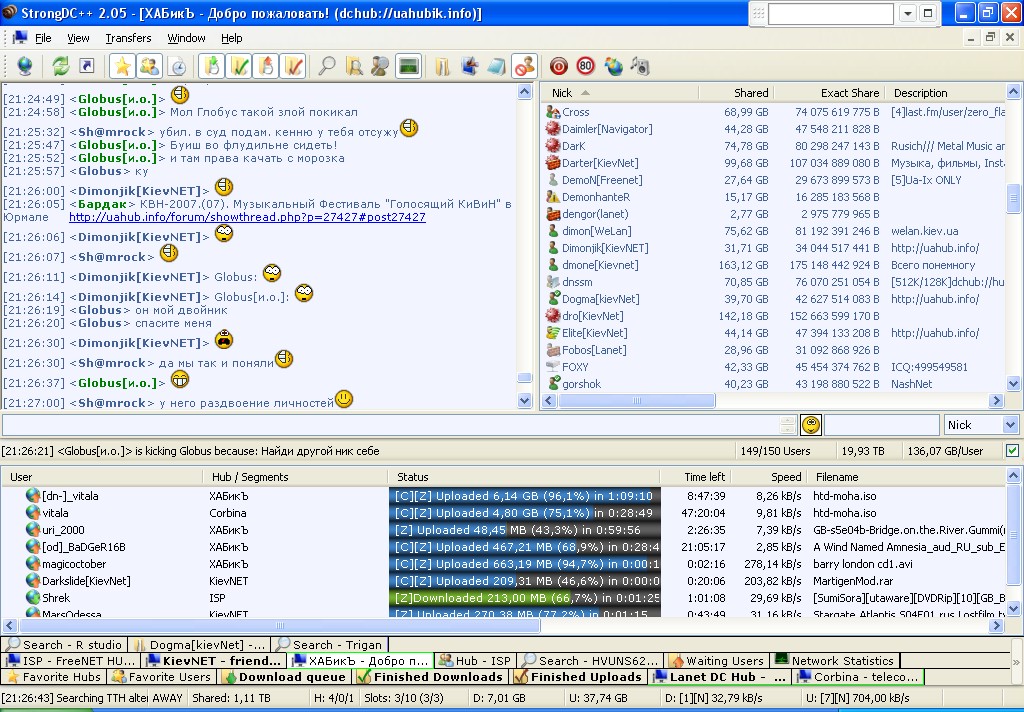Click vitala upload progress bar
This screenshot has height=712, width=1024.
524,513
